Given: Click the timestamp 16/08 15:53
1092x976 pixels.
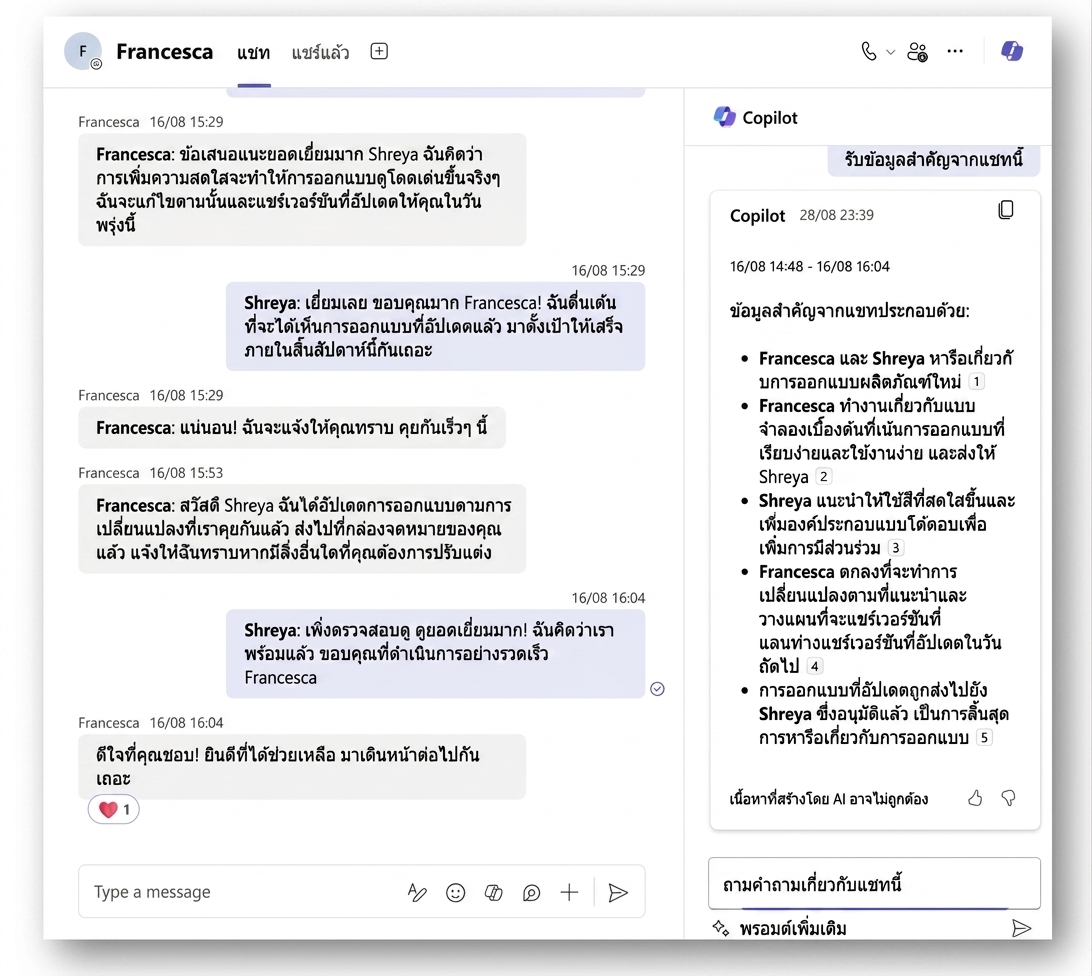Looking at the screenshot, I should pos(186,473).
